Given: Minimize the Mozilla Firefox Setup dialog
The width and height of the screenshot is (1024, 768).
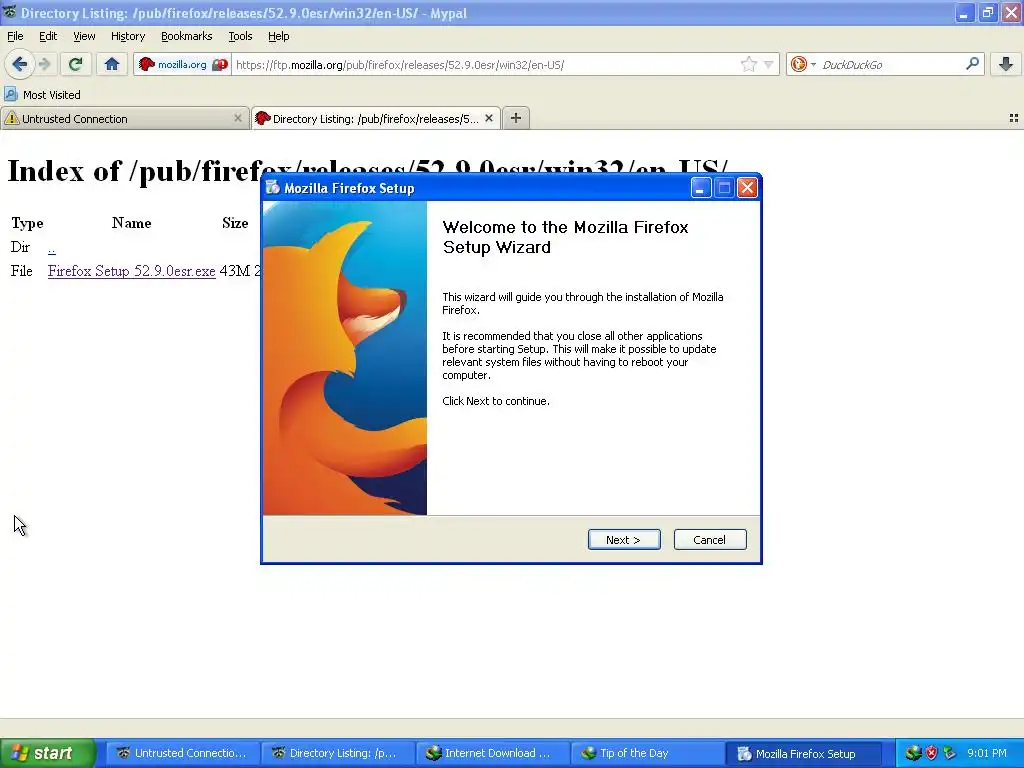Looking at the screenshot, I should [x=700, y=188].
